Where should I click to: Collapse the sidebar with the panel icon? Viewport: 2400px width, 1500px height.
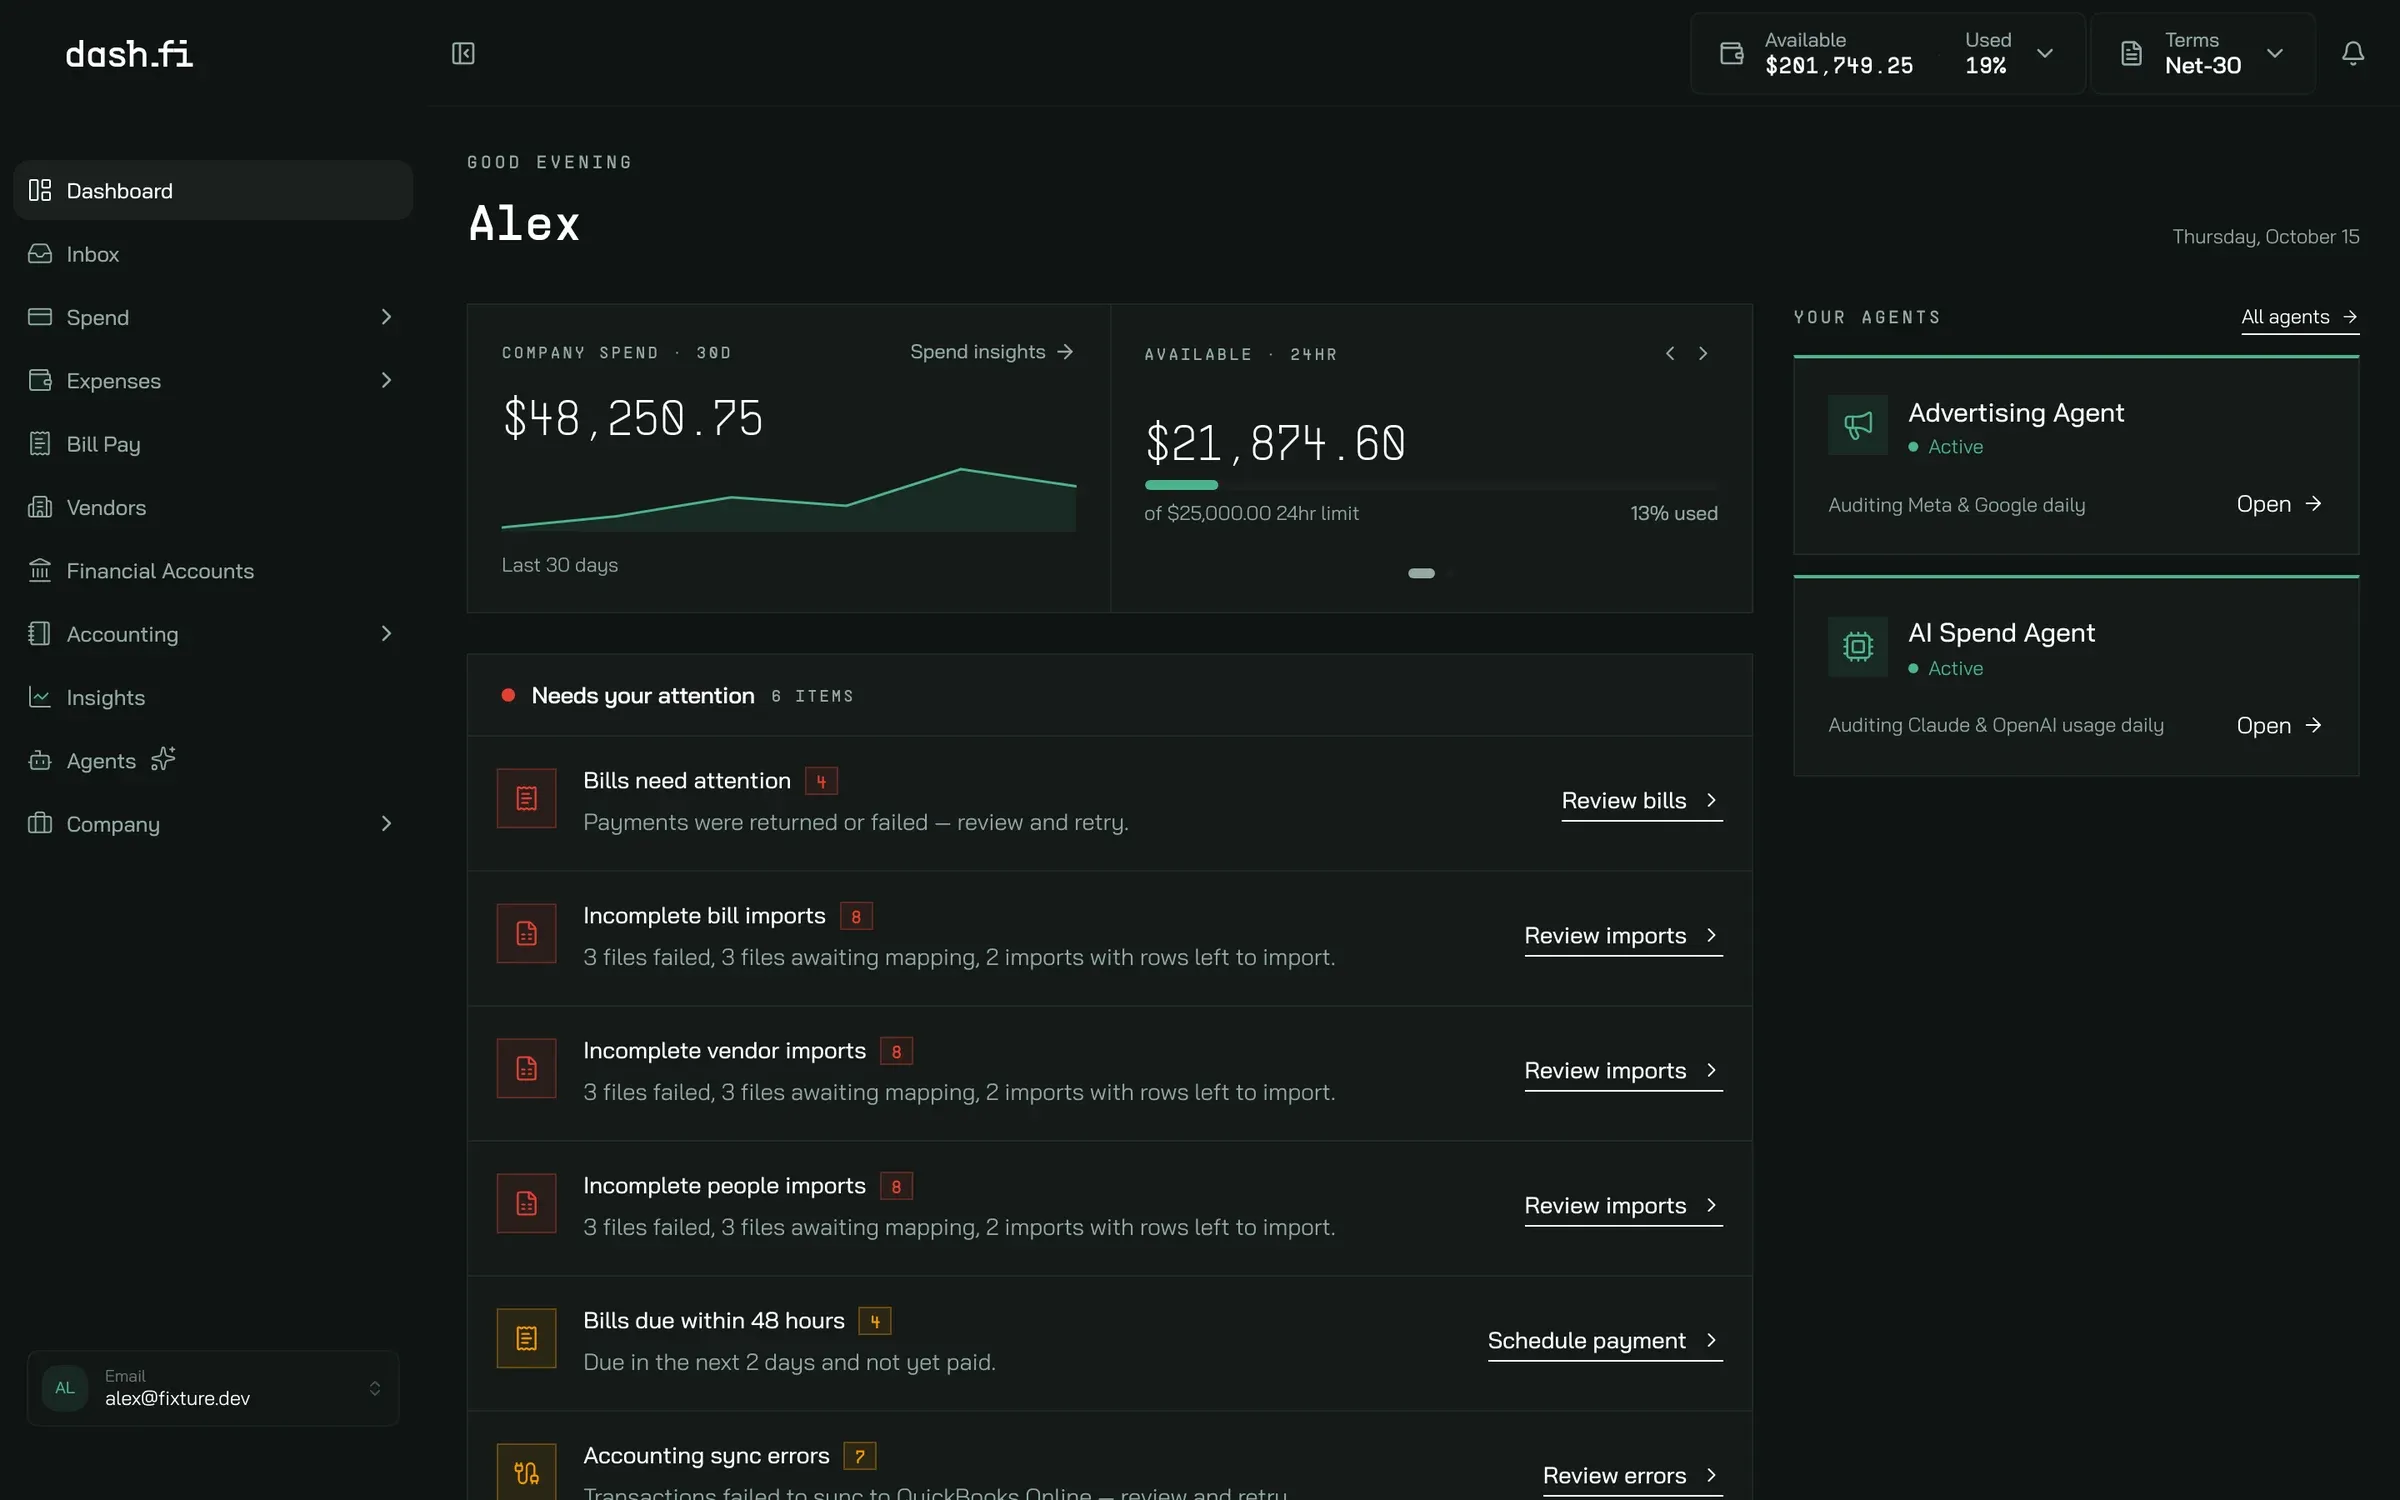pos(463,53)
